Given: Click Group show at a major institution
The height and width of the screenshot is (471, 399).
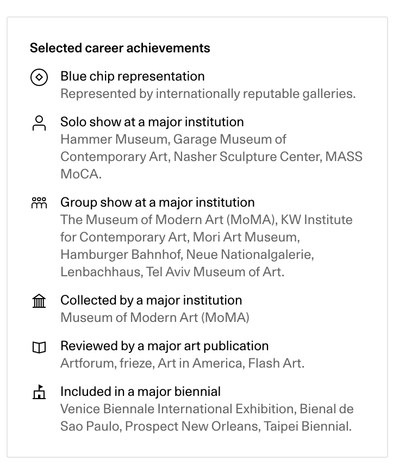Looking at the screenshot, I should pyautogui.click(x=157, y=202).
